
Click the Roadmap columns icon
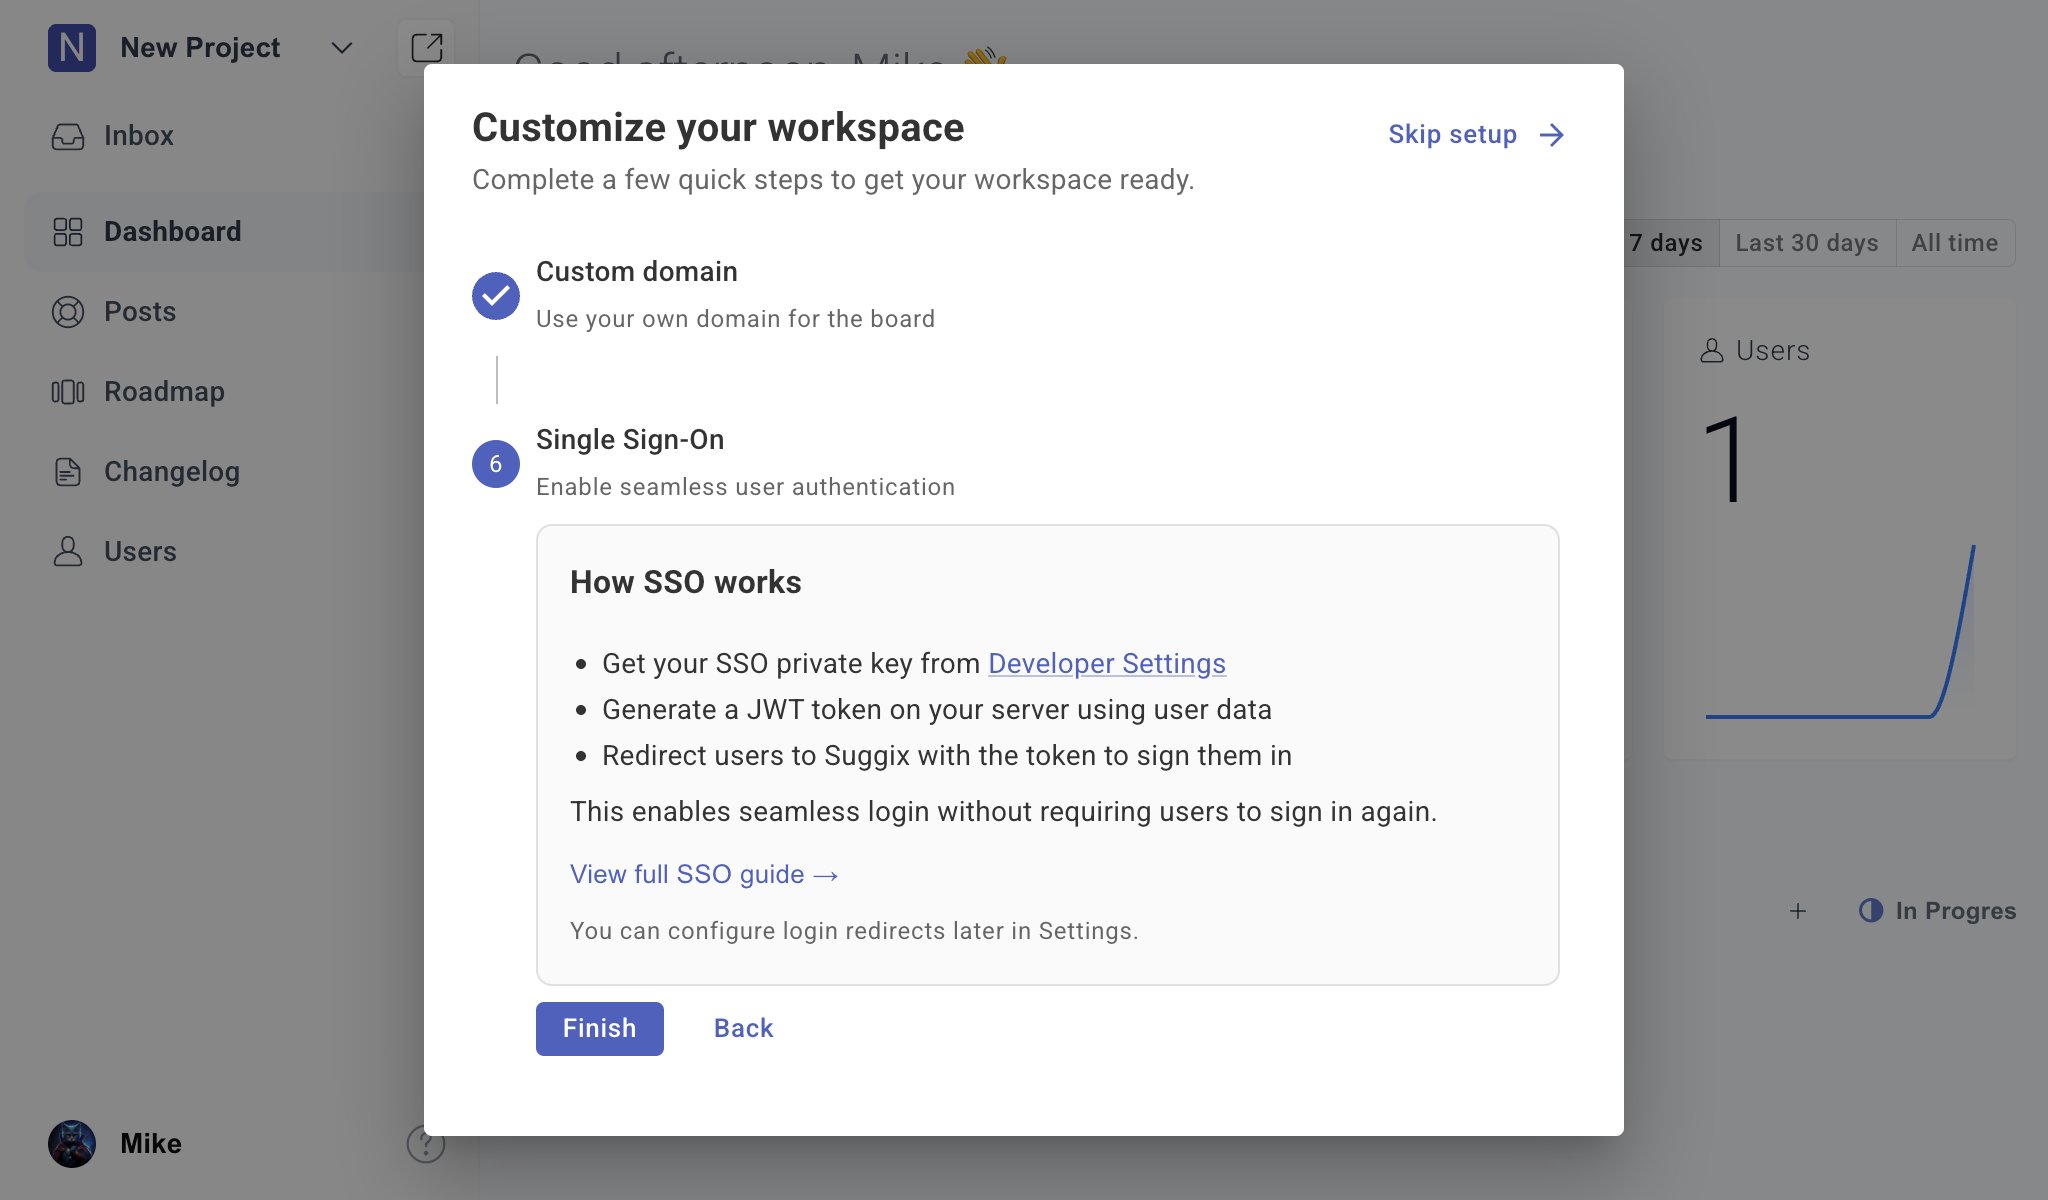(68, 392)
